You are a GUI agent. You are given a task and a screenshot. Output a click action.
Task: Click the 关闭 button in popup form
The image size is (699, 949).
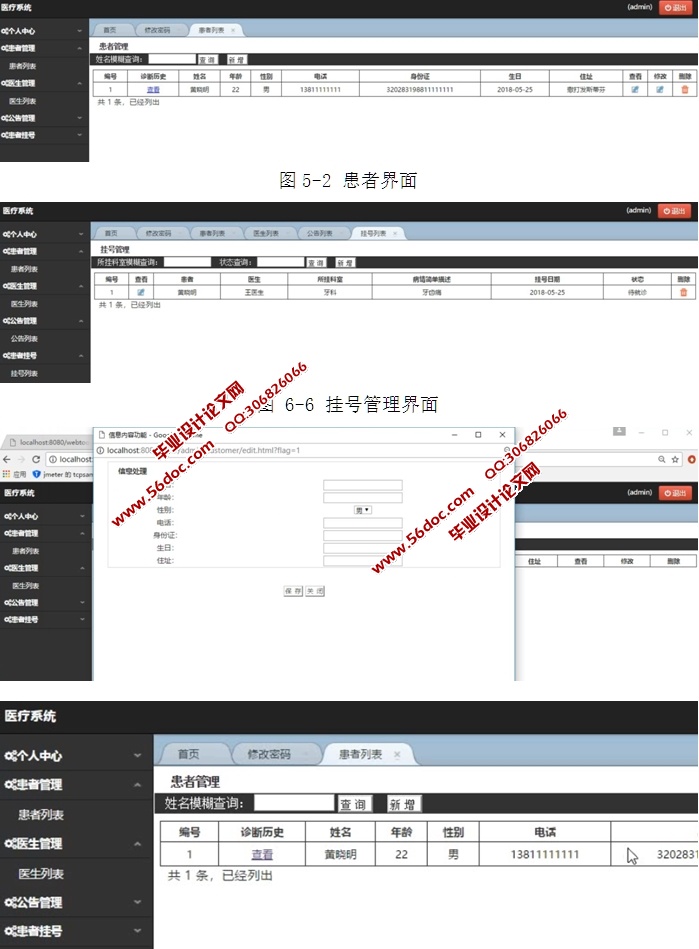coord(314,591)
